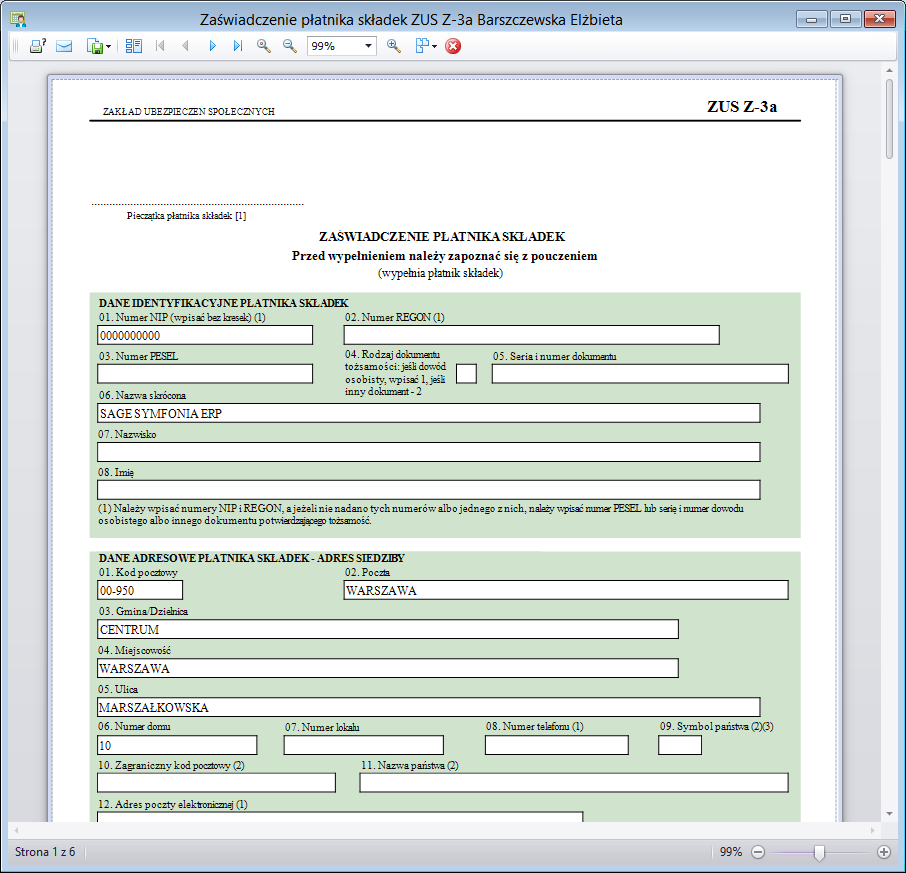Toggle the document structure panel icon
Screen dimensions: 906x873
[134, 46]
